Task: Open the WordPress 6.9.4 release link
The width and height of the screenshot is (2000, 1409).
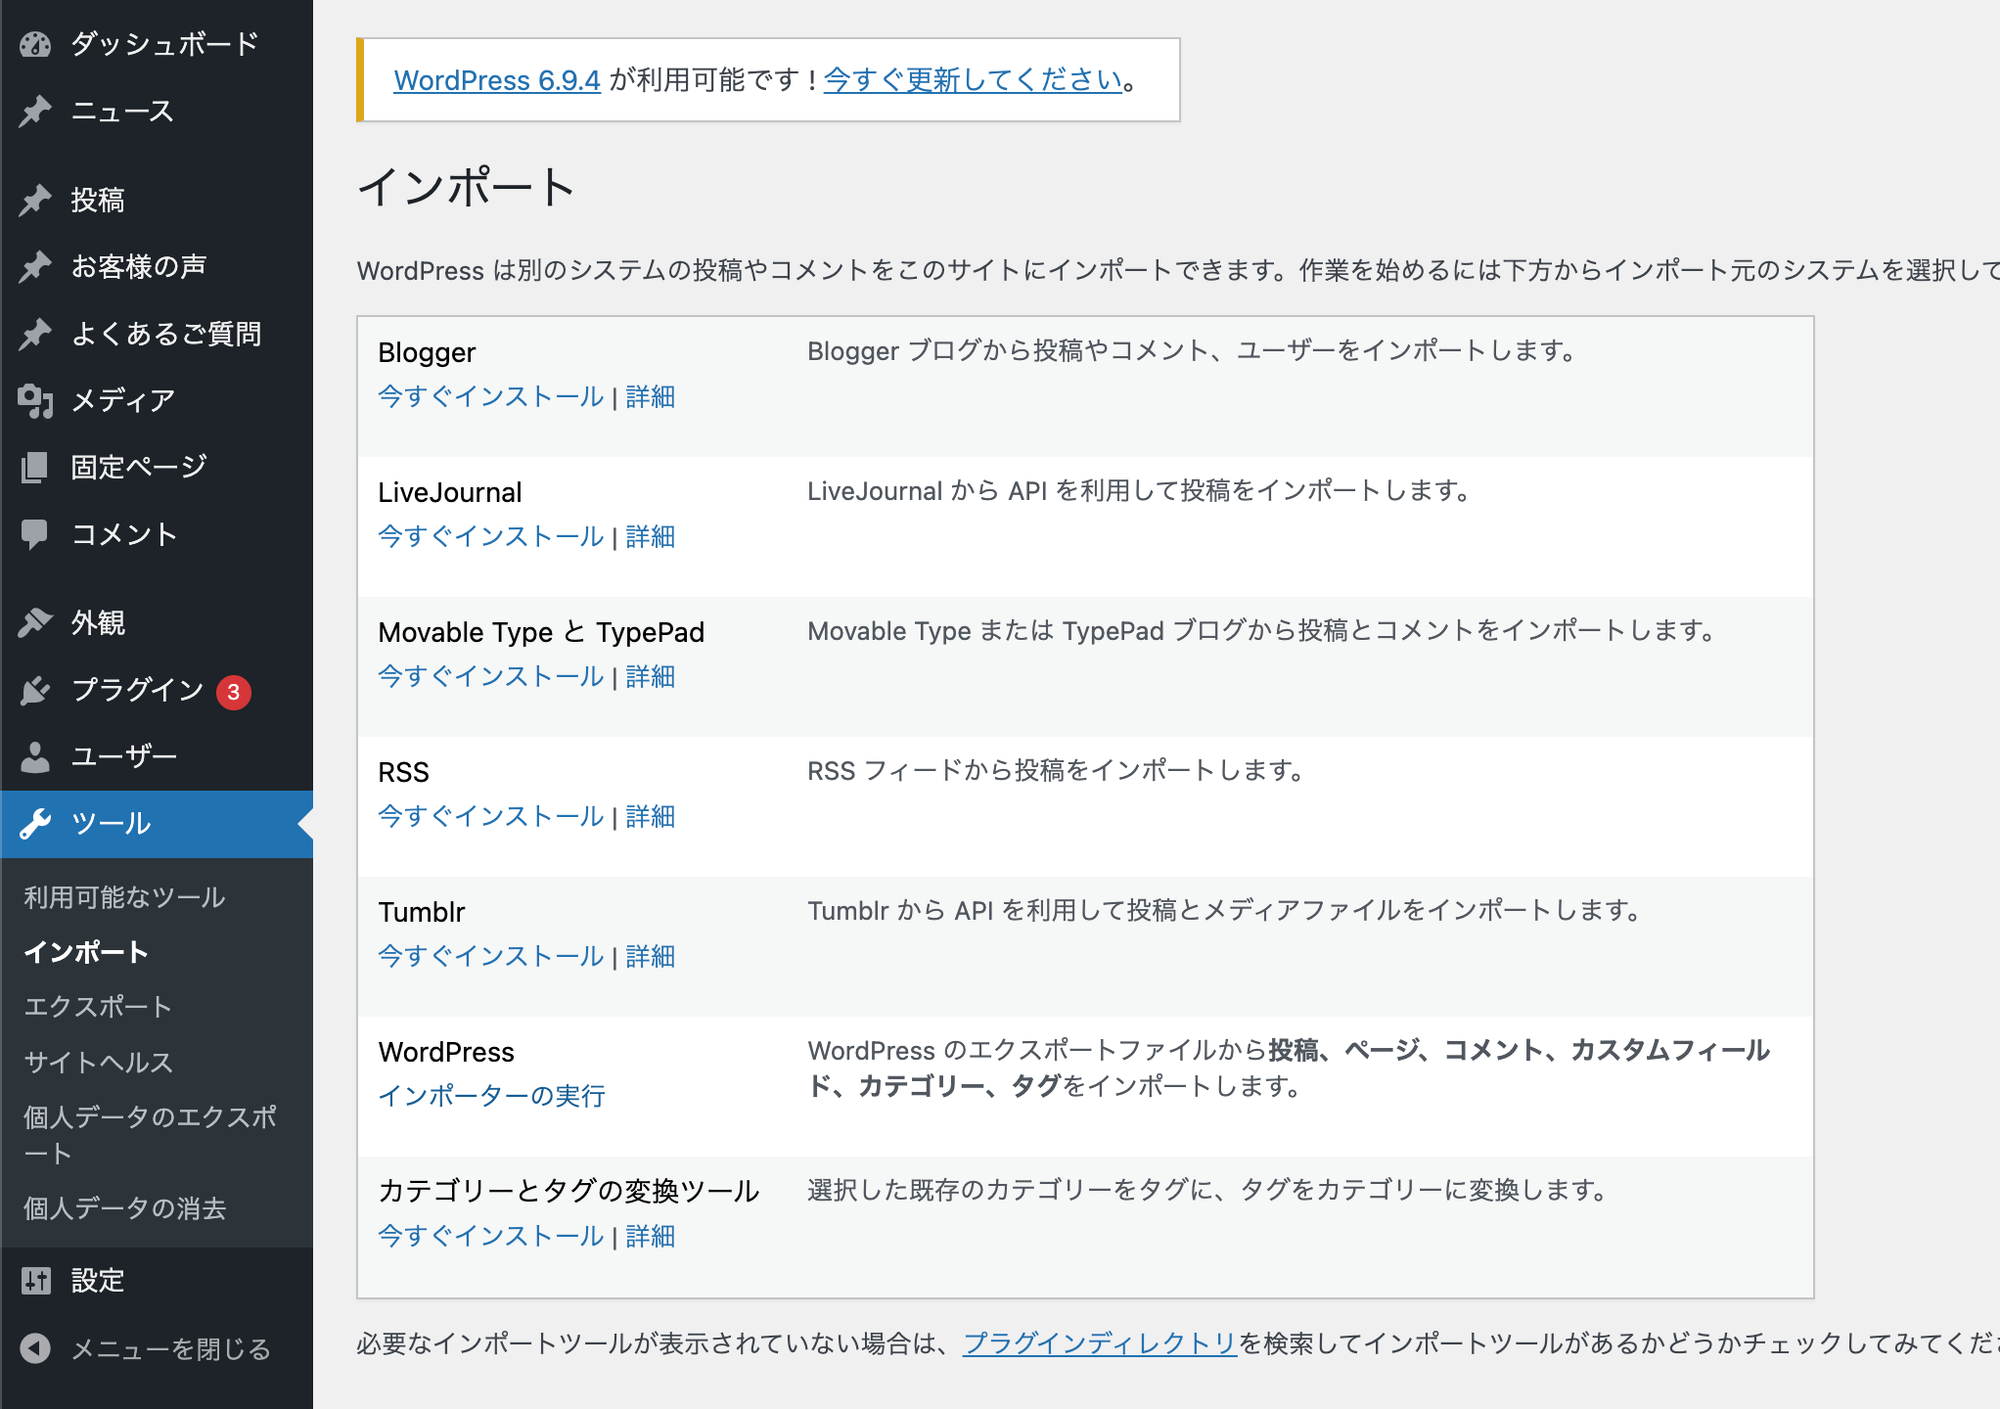Action: 495,80
